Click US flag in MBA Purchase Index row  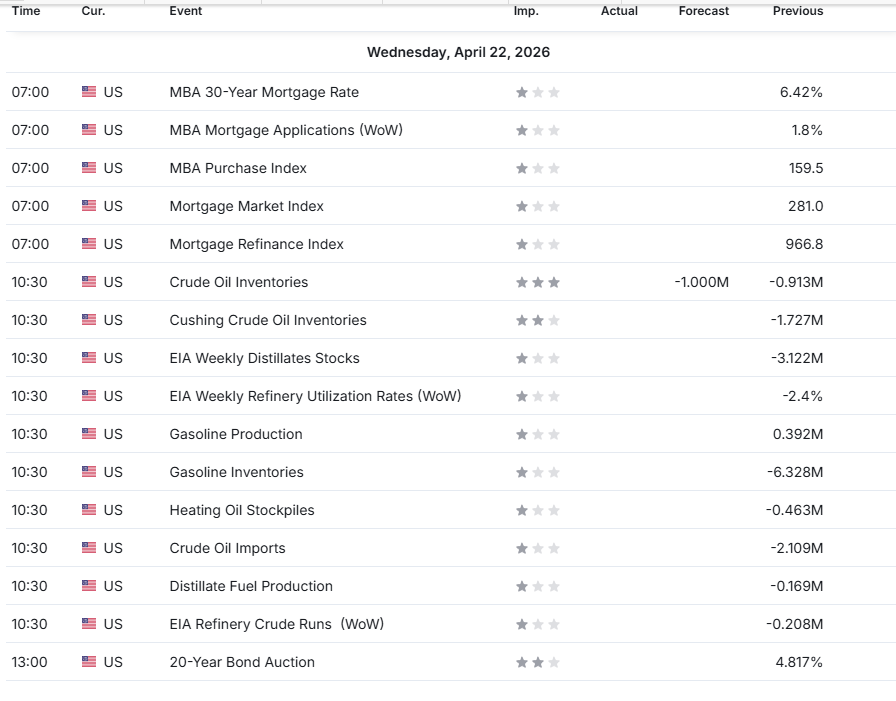(x=89, y=167)
